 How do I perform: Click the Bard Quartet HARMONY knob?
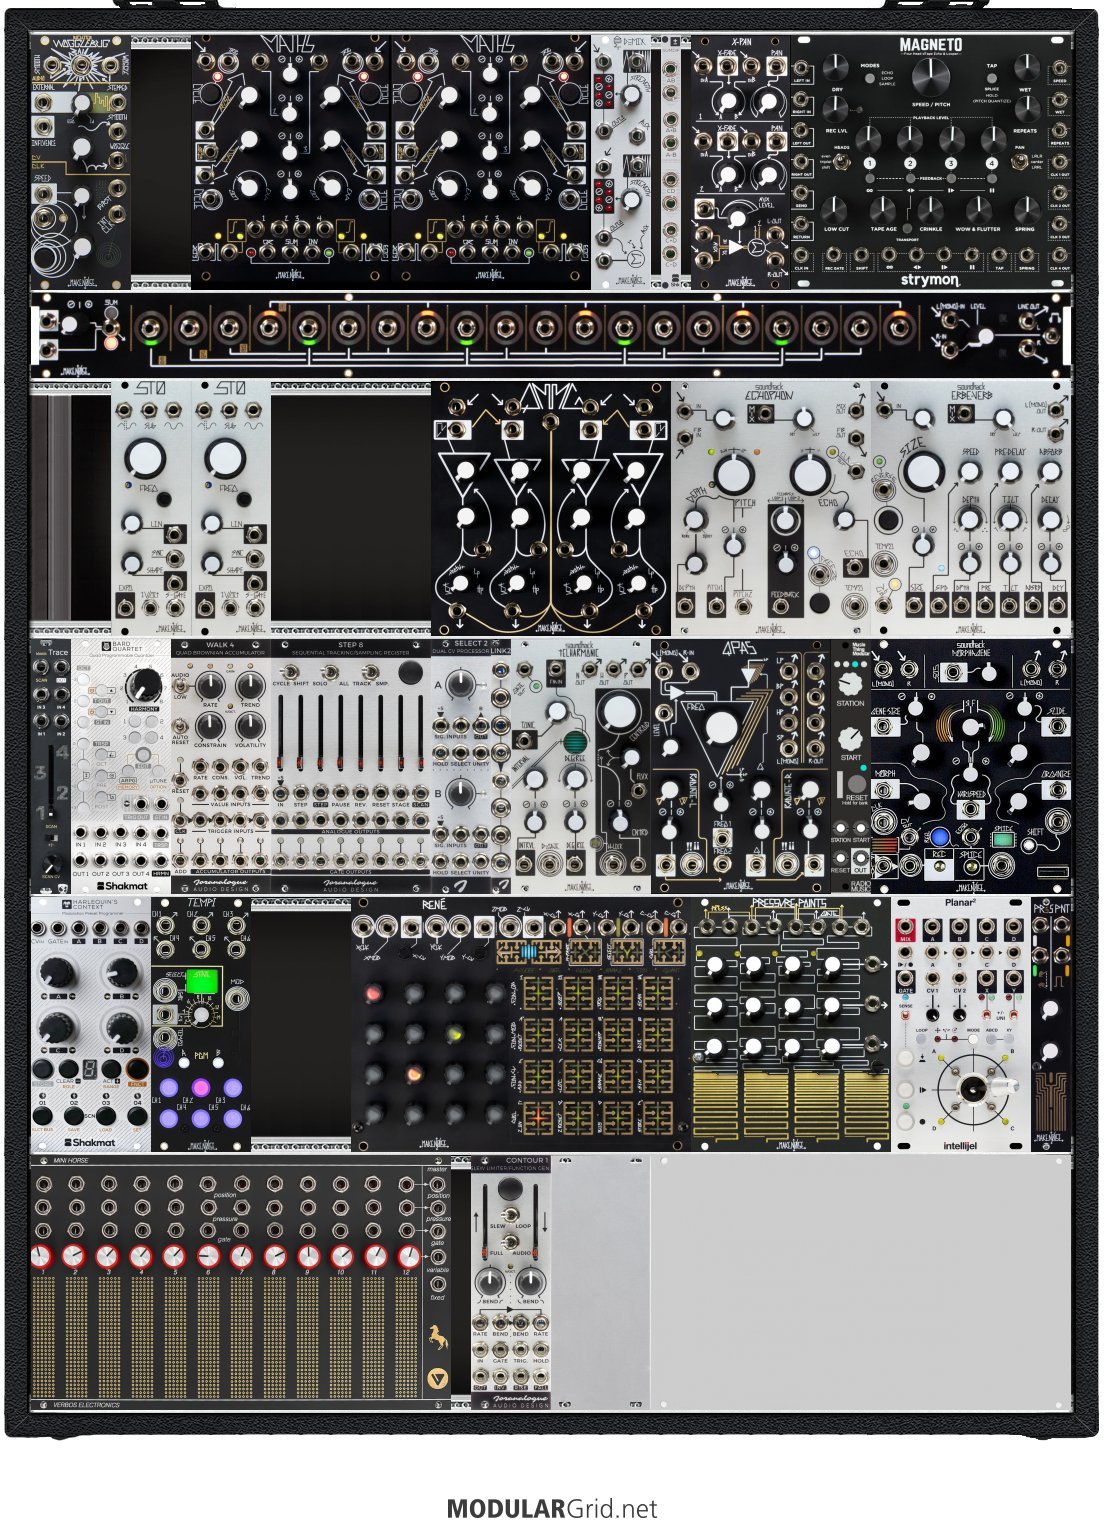click(145, 686)
